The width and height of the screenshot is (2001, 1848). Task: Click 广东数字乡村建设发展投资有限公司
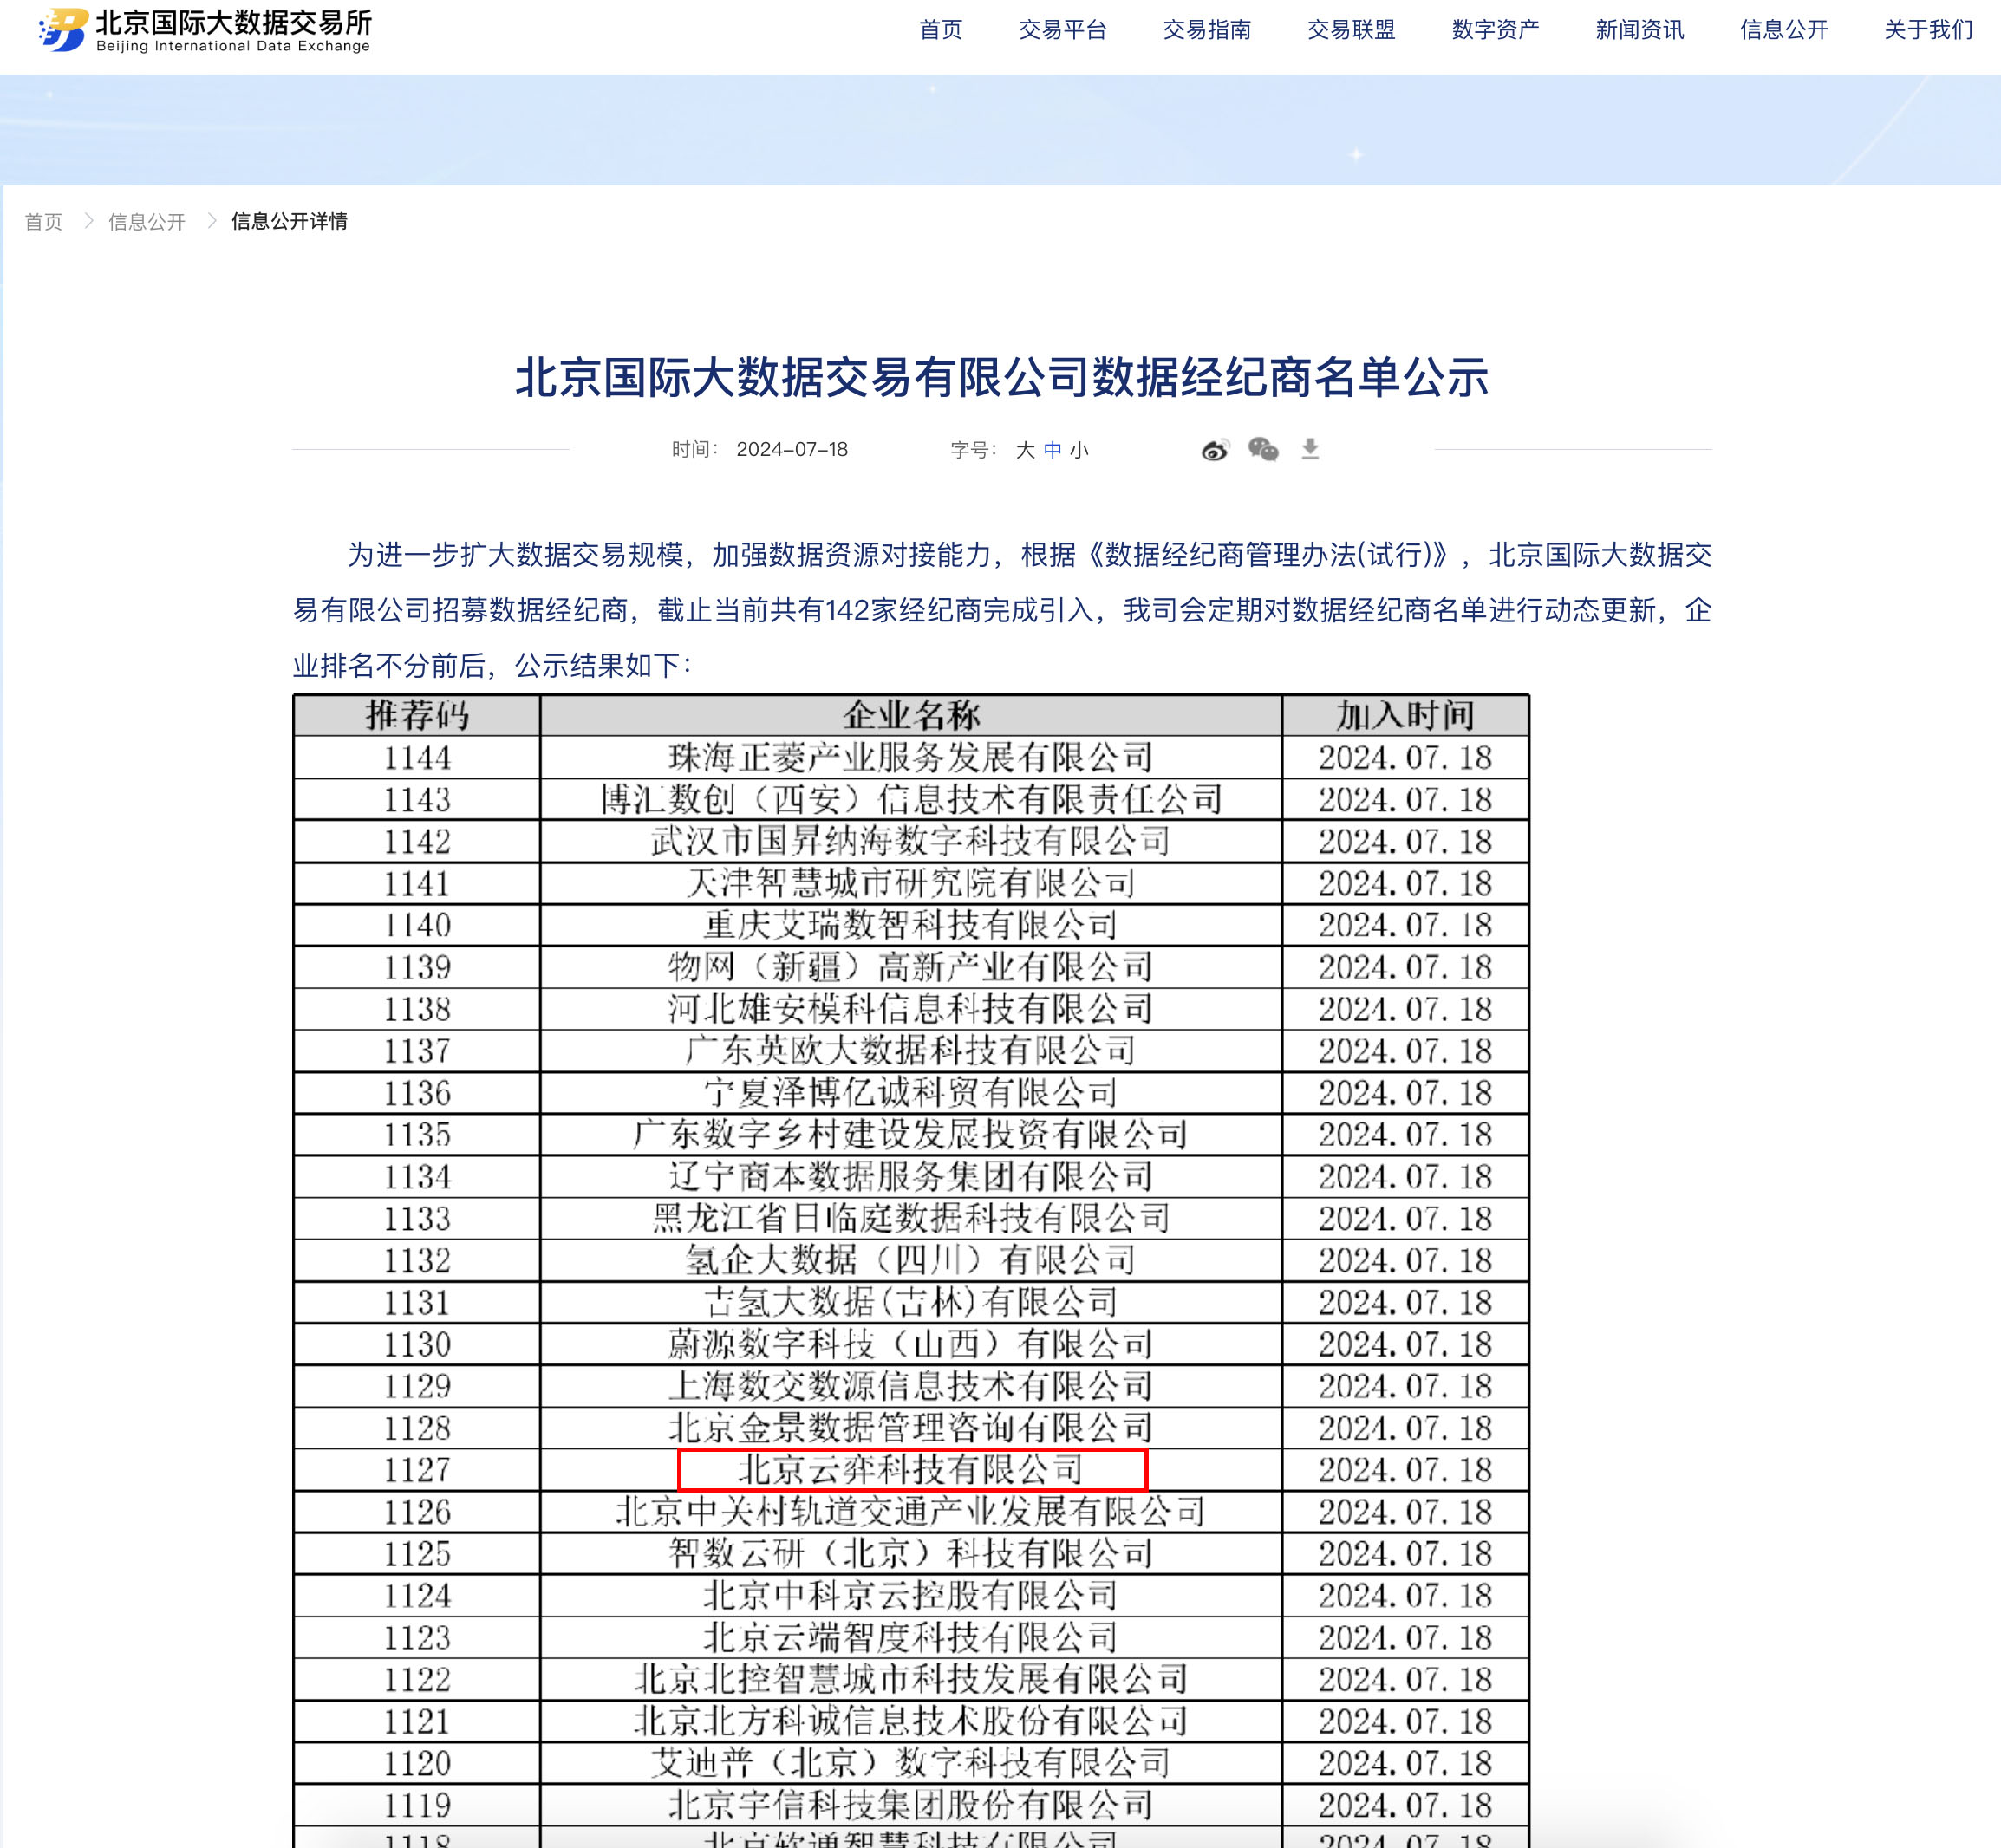coord(911,1135)
